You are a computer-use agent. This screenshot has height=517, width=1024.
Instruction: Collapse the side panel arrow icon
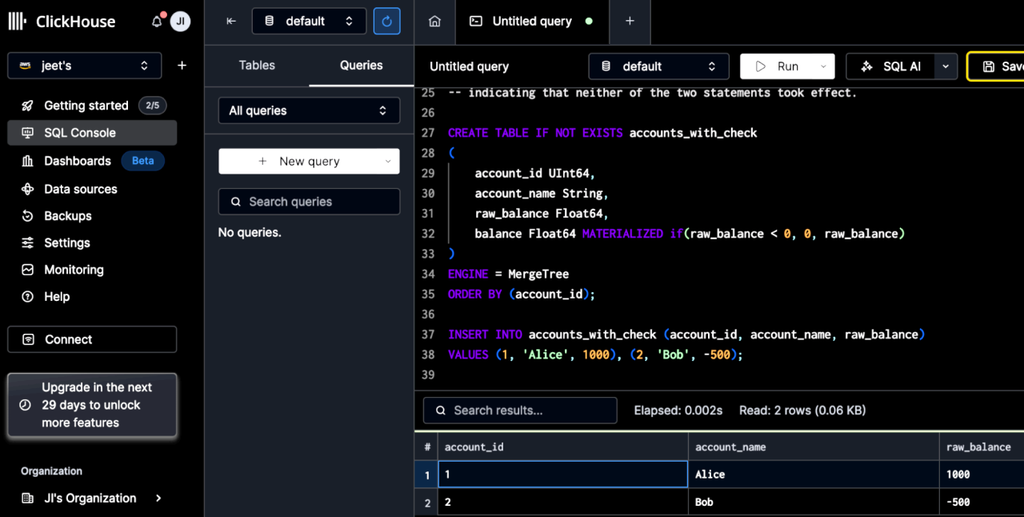click(231, 21)
